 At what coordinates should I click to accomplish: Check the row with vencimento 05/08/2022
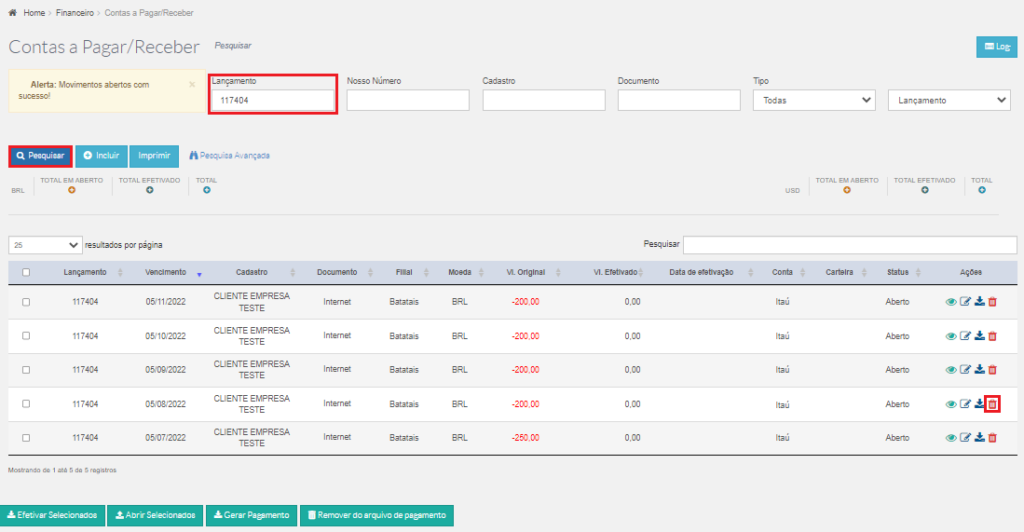click(x=26, y=404)
